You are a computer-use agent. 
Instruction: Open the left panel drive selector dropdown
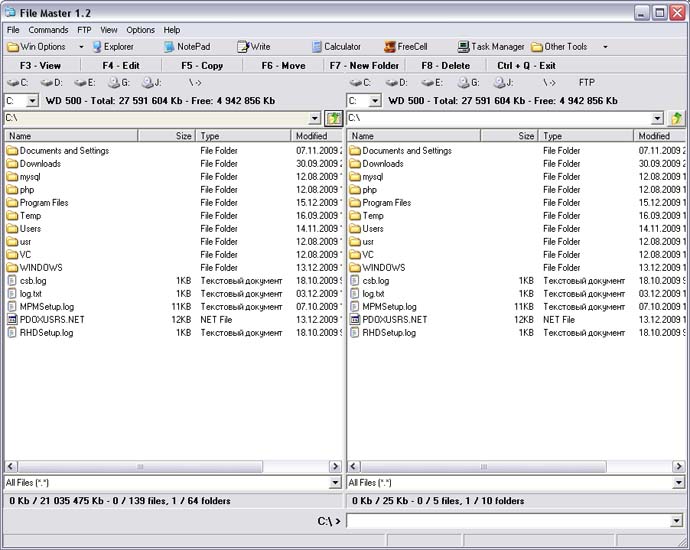(x=32, y=101)
